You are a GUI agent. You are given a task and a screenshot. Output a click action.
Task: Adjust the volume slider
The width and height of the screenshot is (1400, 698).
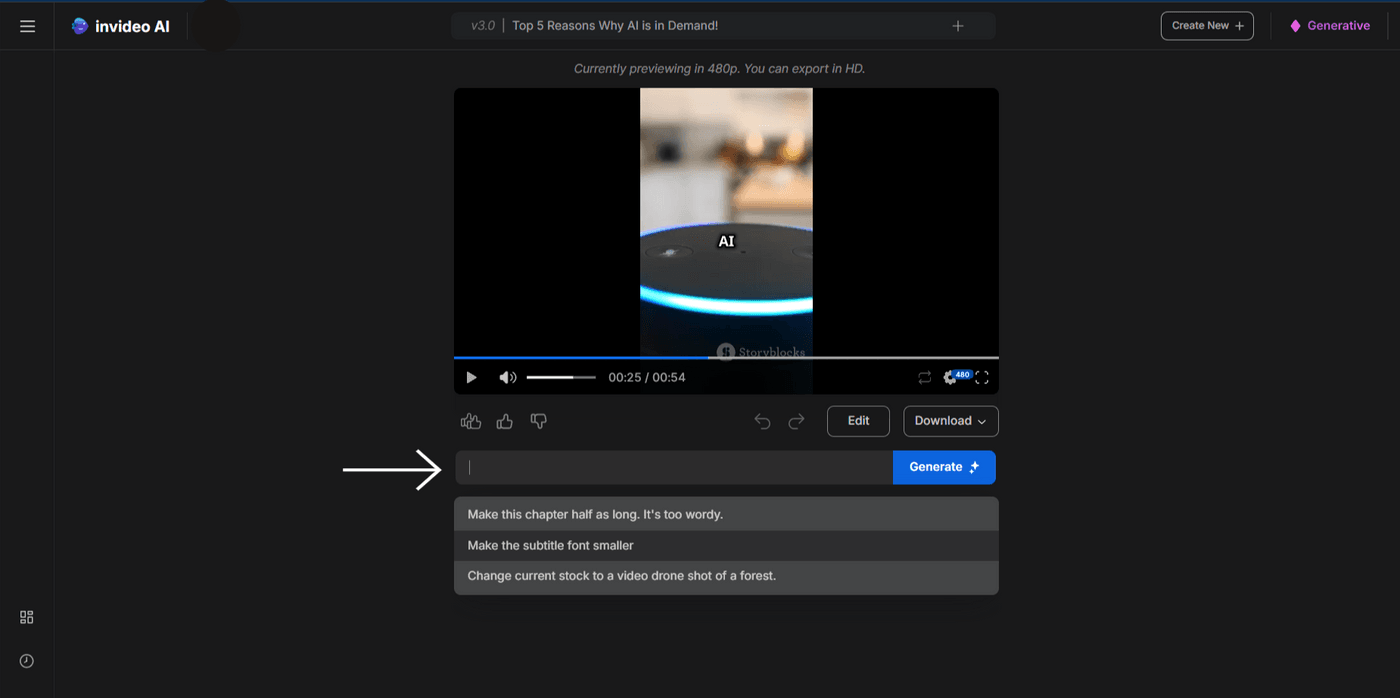pyautogui.click(x=560, y=377)
